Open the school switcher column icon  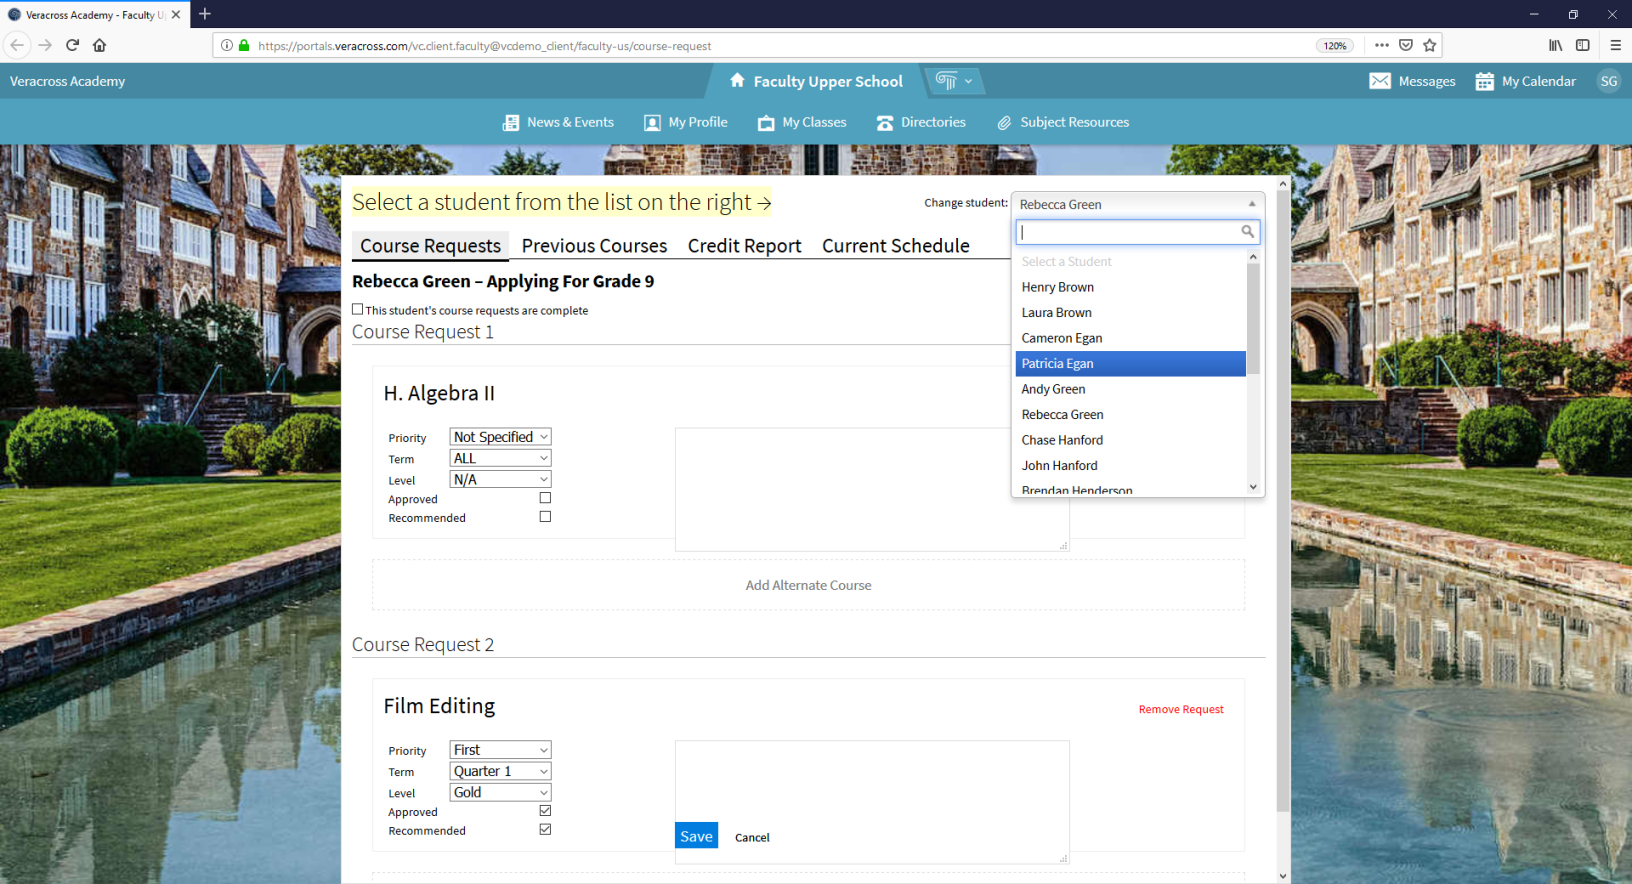coord(946,81)
